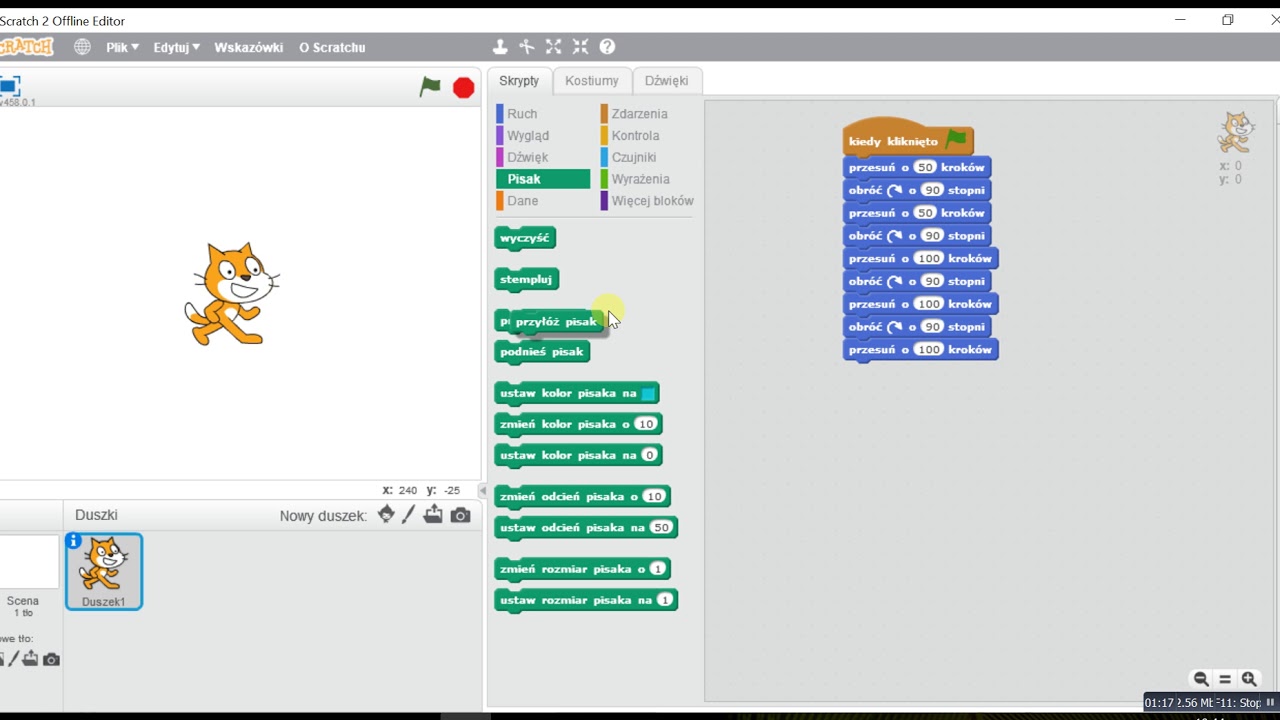Paint a new sprite with brush
The image size is (1280, 720).
coord(409,515)
